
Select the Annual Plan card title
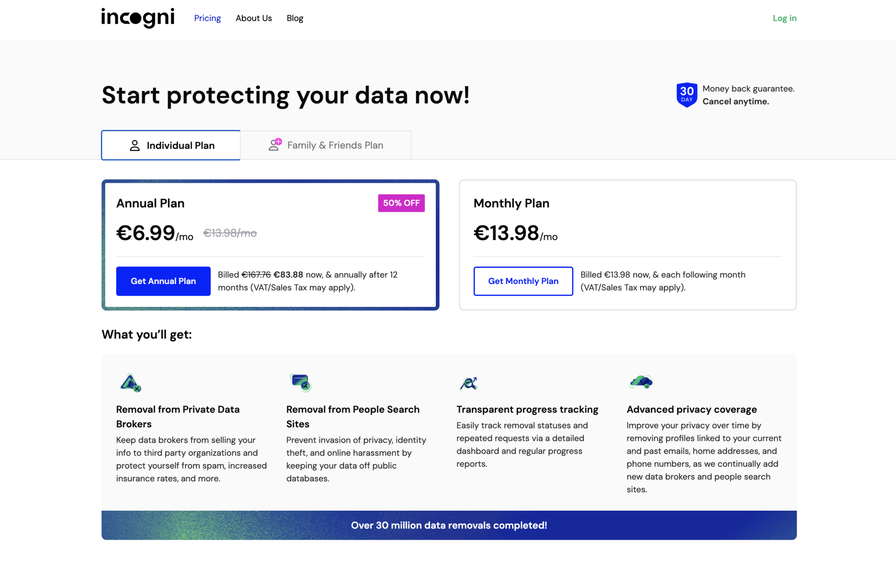coord(150,203)
